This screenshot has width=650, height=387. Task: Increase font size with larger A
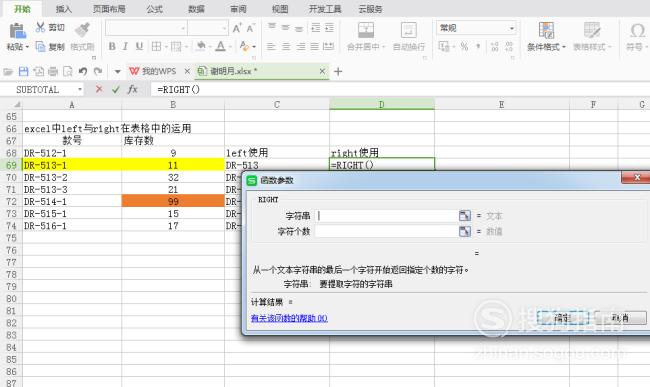pyautogui.click(x=237, y=28)
